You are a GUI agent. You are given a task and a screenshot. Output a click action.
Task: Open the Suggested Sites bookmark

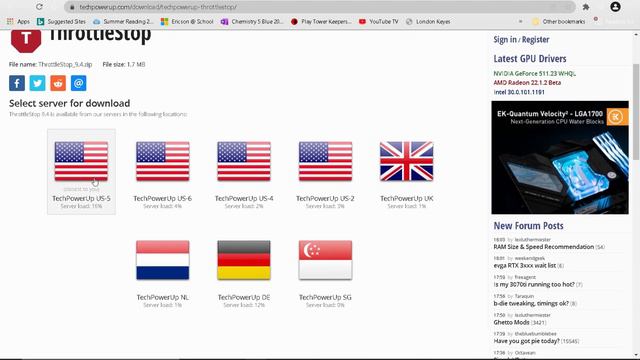pos(61,22)
